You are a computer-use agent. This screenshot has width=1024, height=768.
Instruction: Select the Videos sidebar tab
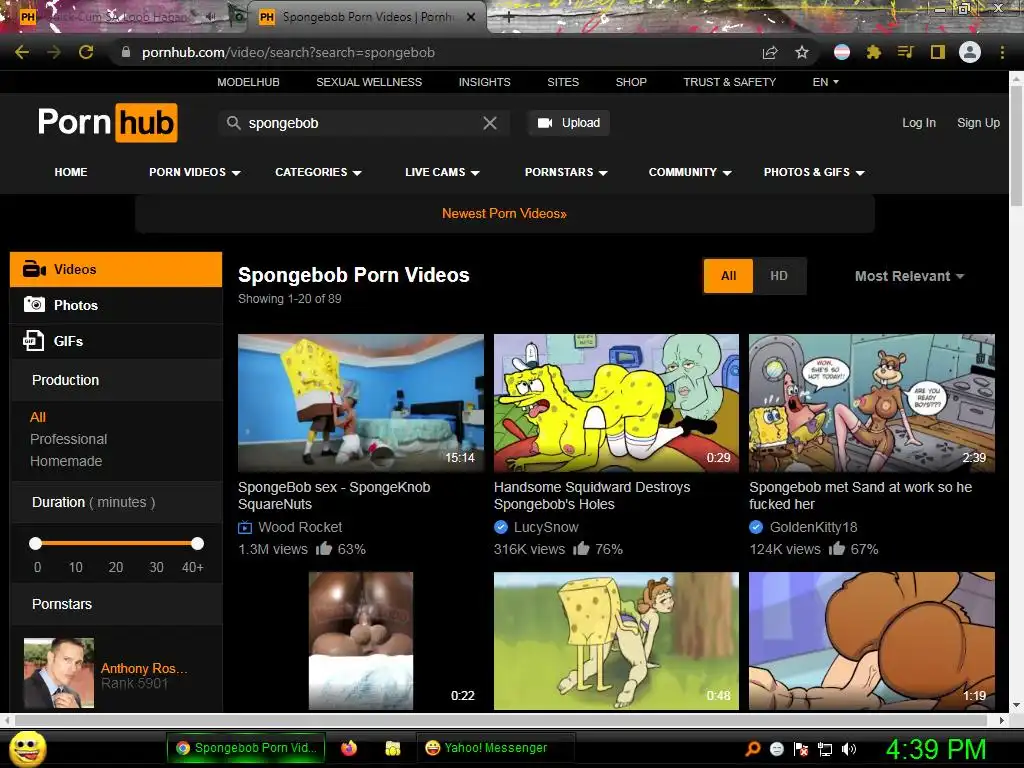click(x=116, y=269)
